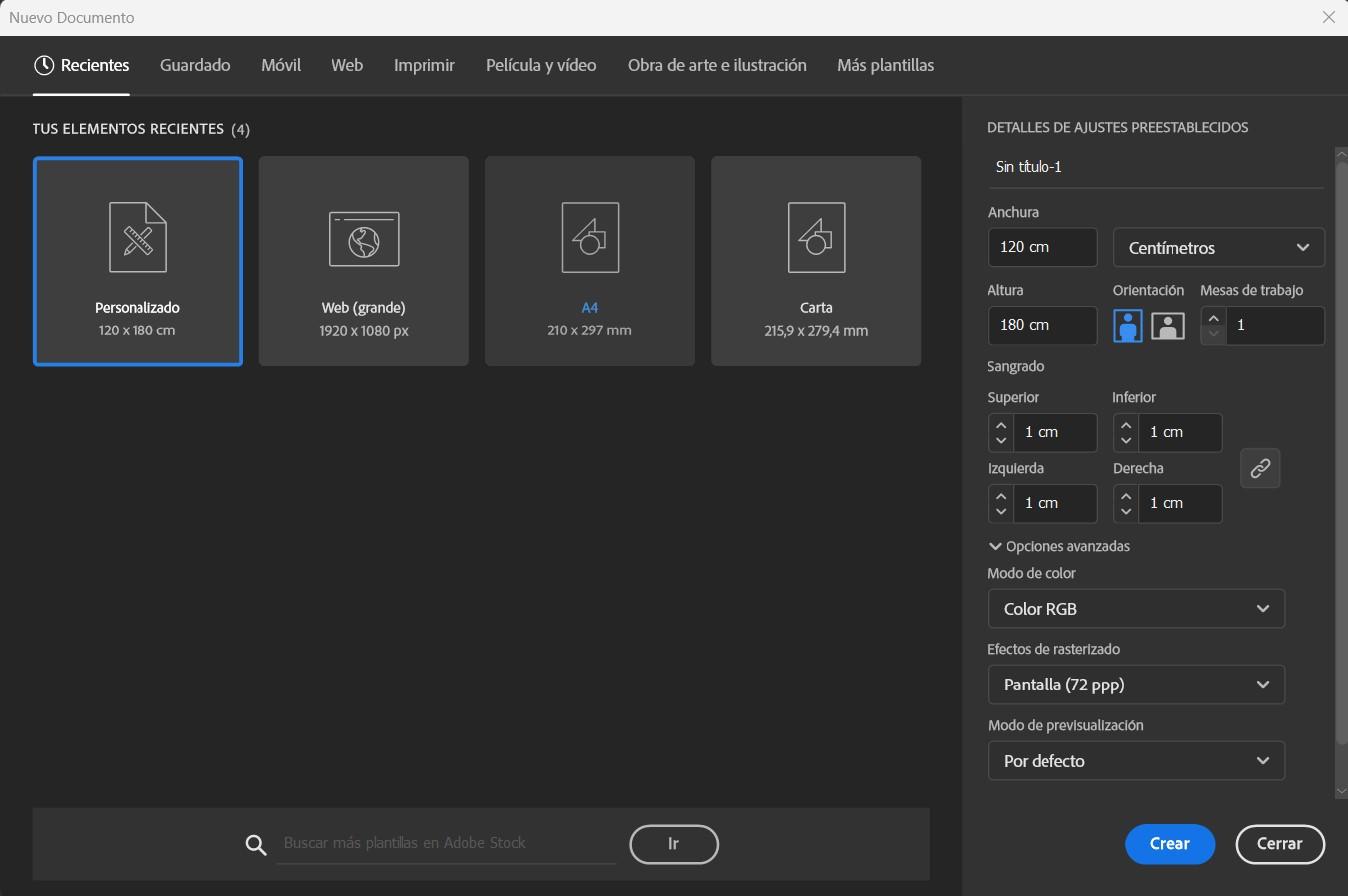Select portrait orientation icon

[x=1128, y=325]
